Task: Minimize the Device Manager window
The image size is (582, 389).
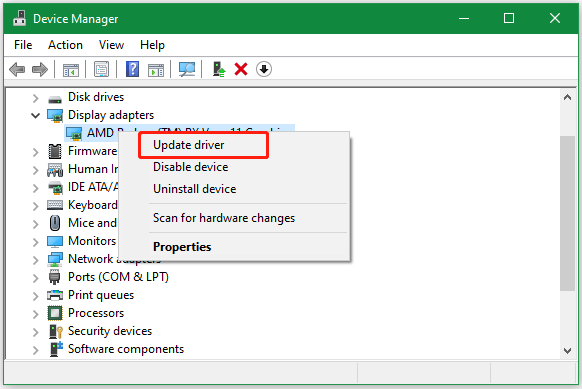Action: (x=464, y=18)
